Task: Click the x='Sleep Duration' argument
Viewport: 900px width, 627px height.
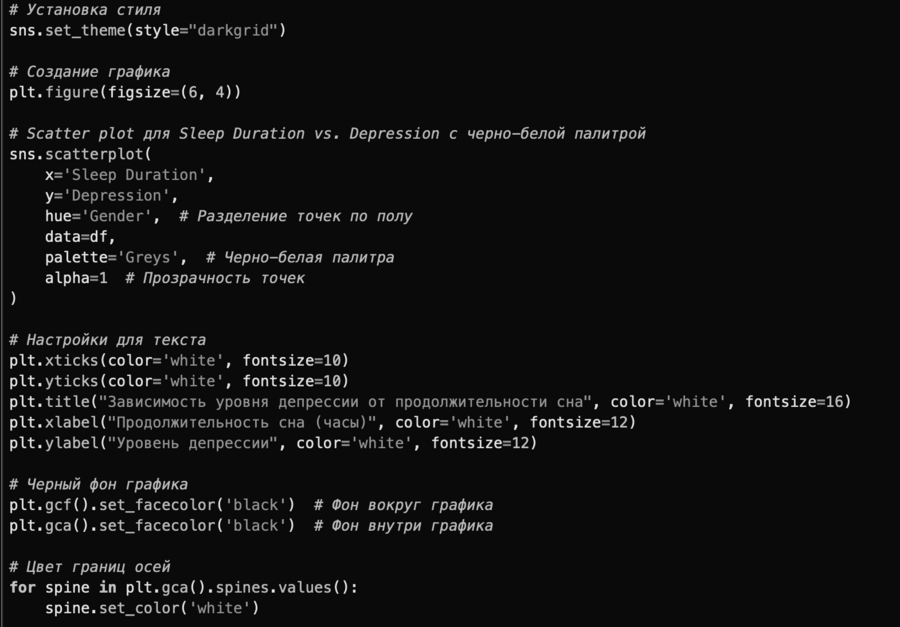Action: tap(129, 175)
